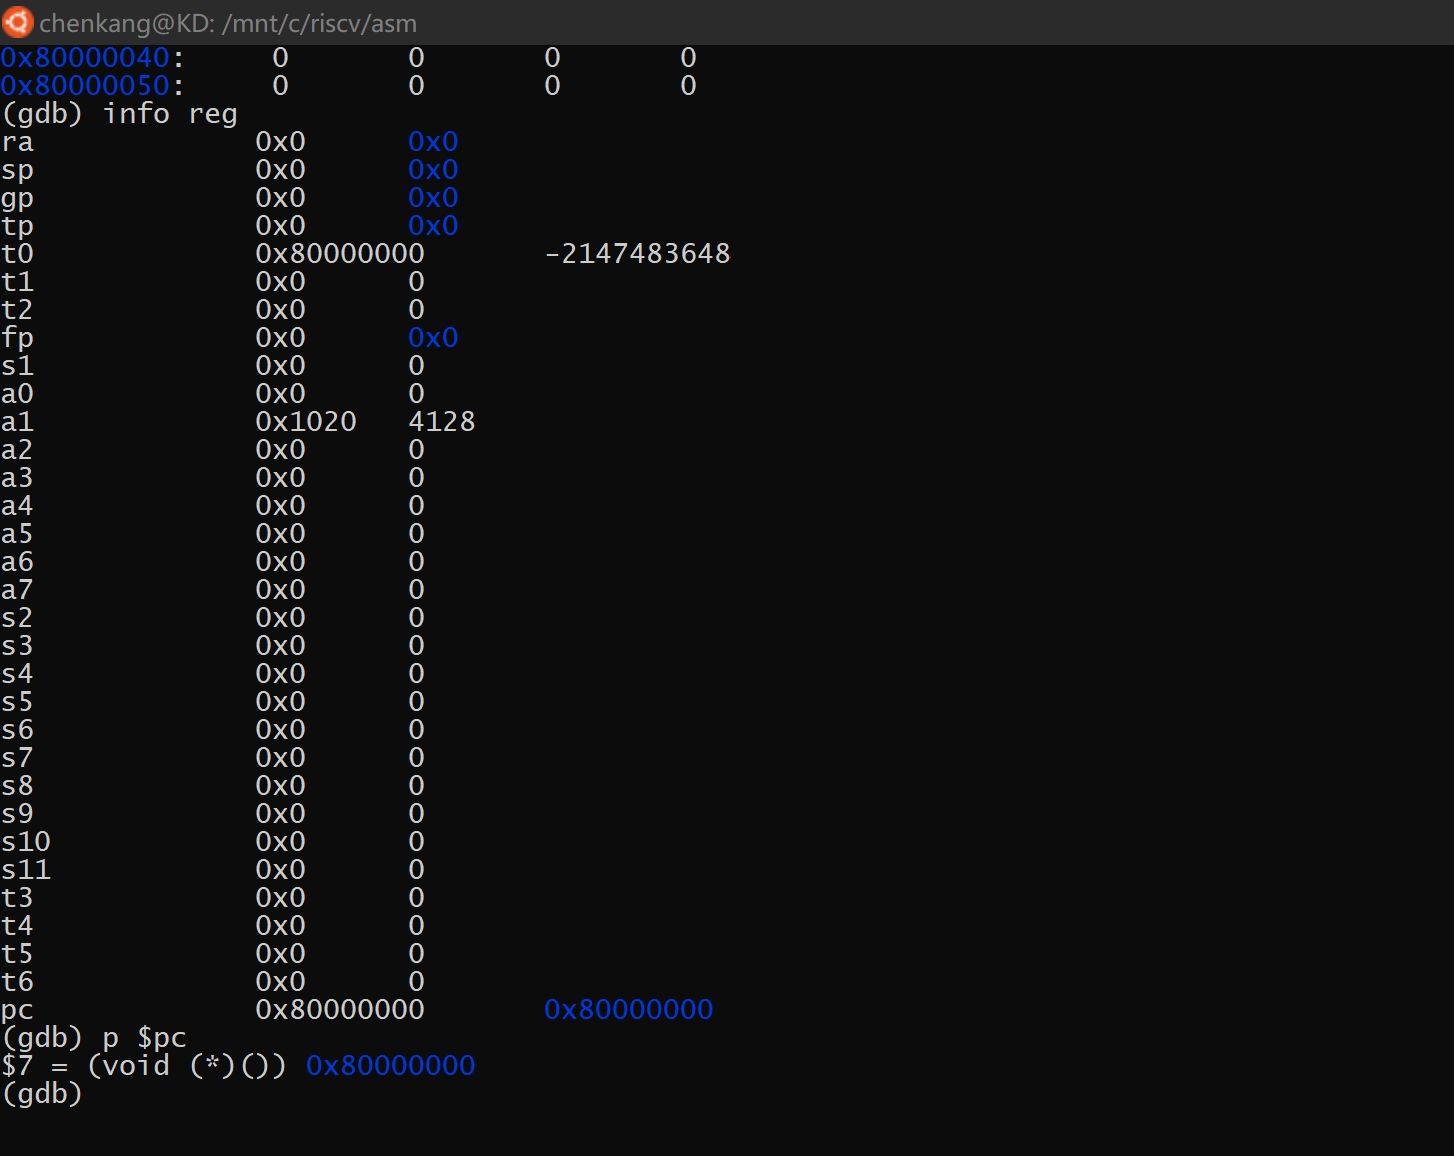Click the t0 hex value 0x80000000

[x=340, y=254]
